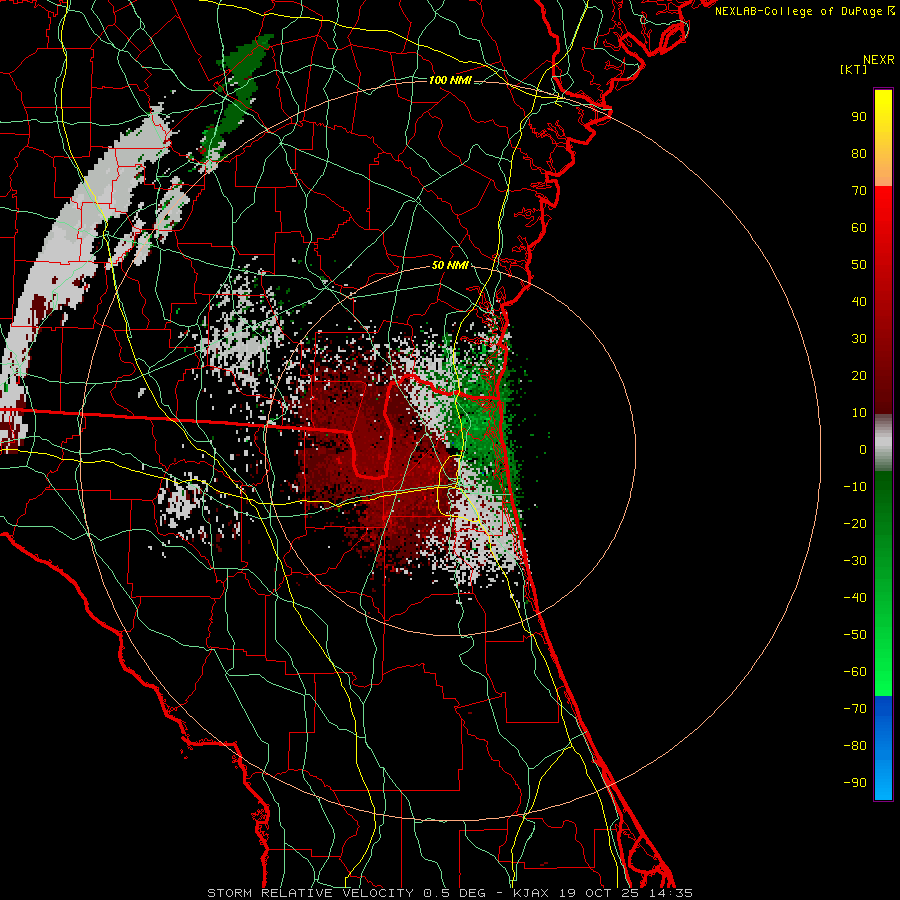900x900 pixels.
Task: Click the 19 OCT 25 date text
Action: point(599,893)
